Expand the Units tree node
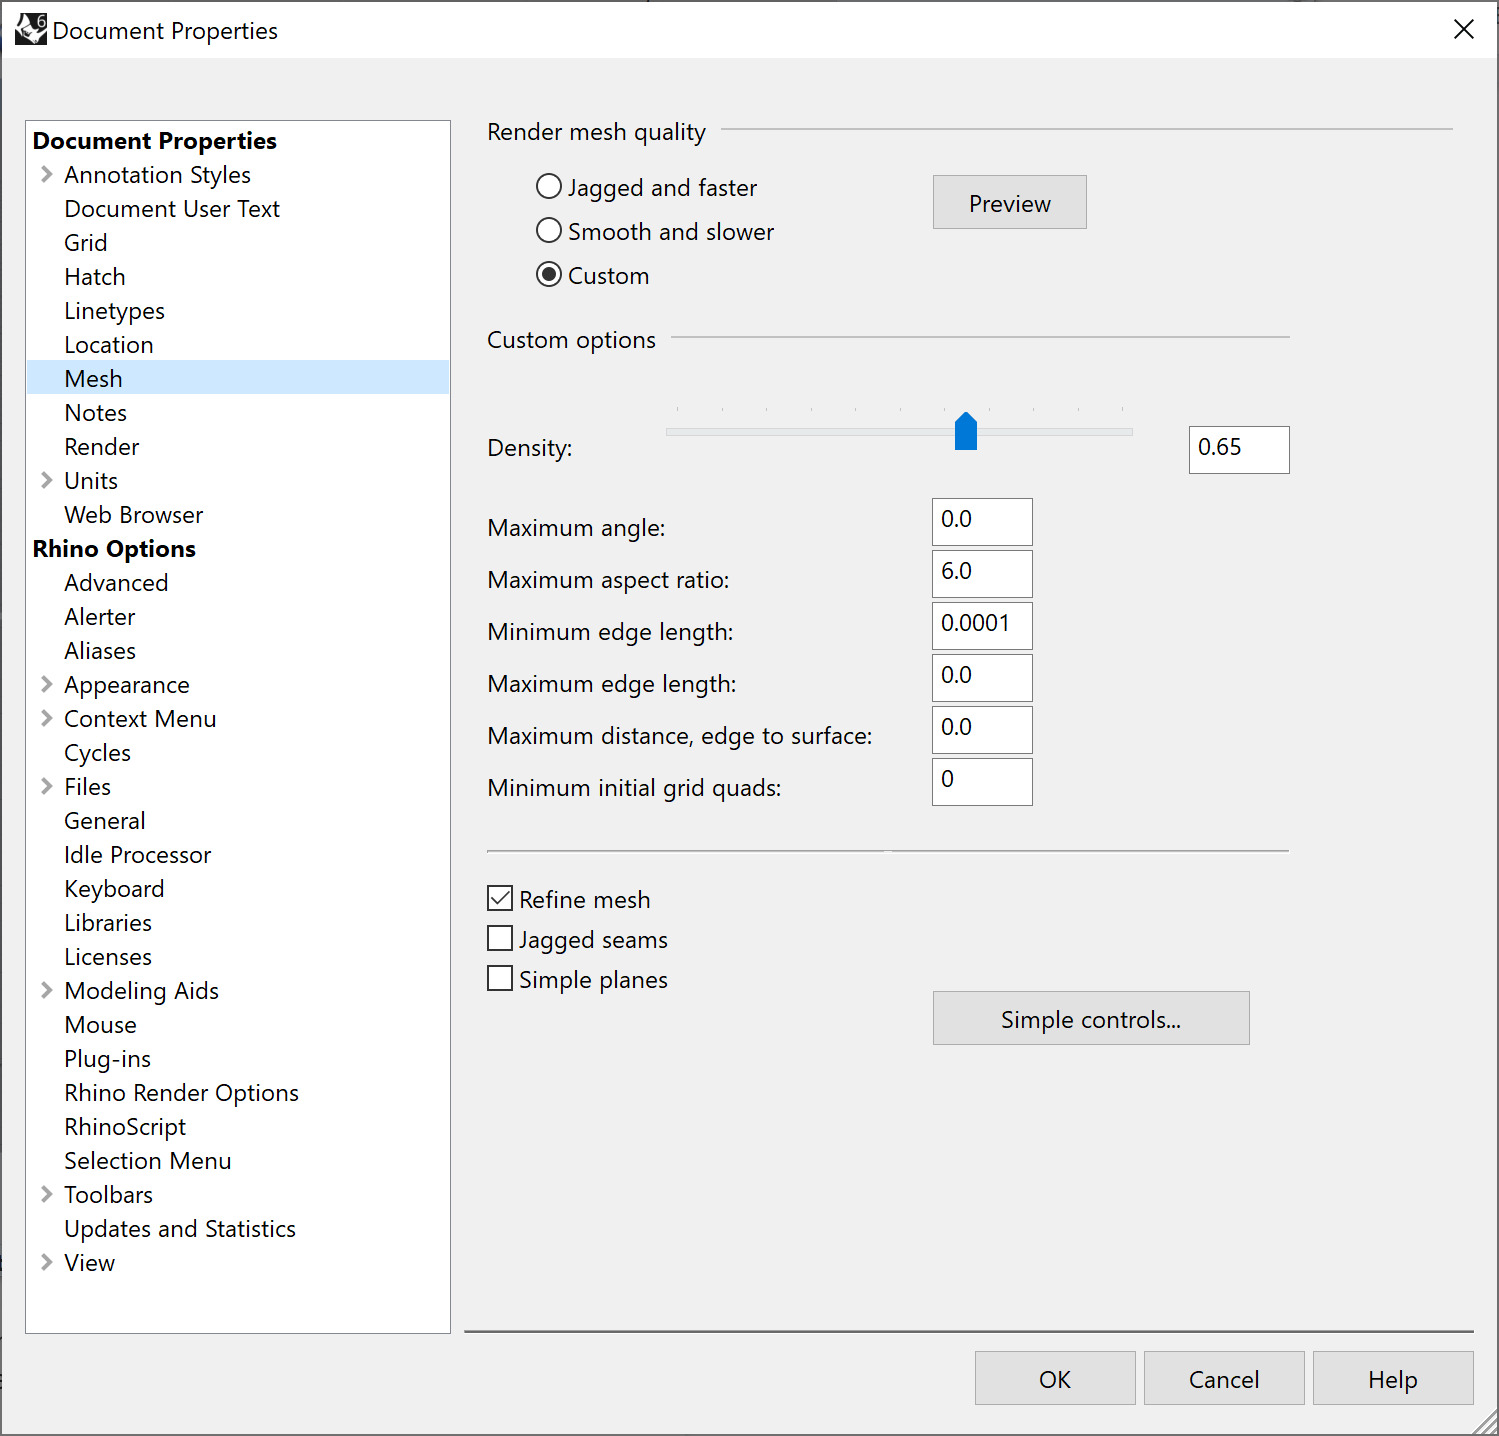This screenshot has height=1436, width=1499. [x=46, y=481]
